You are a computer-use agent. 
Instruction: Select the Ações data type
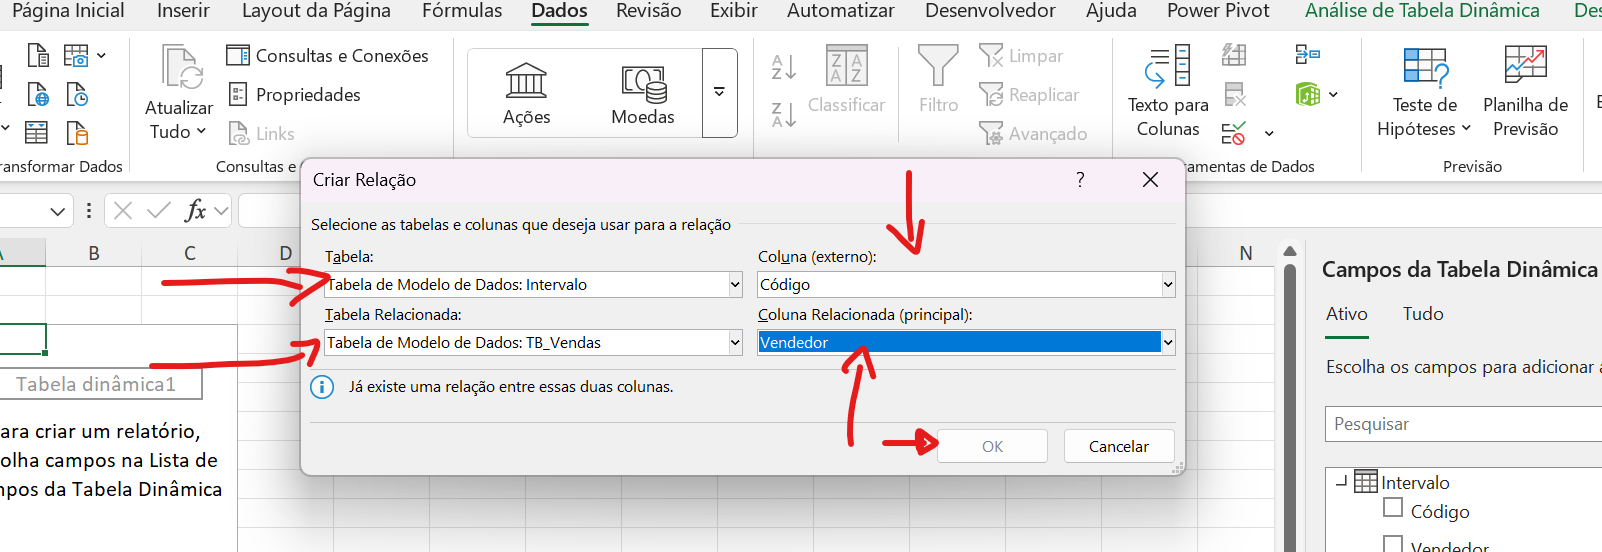click(x=526, y=94)
